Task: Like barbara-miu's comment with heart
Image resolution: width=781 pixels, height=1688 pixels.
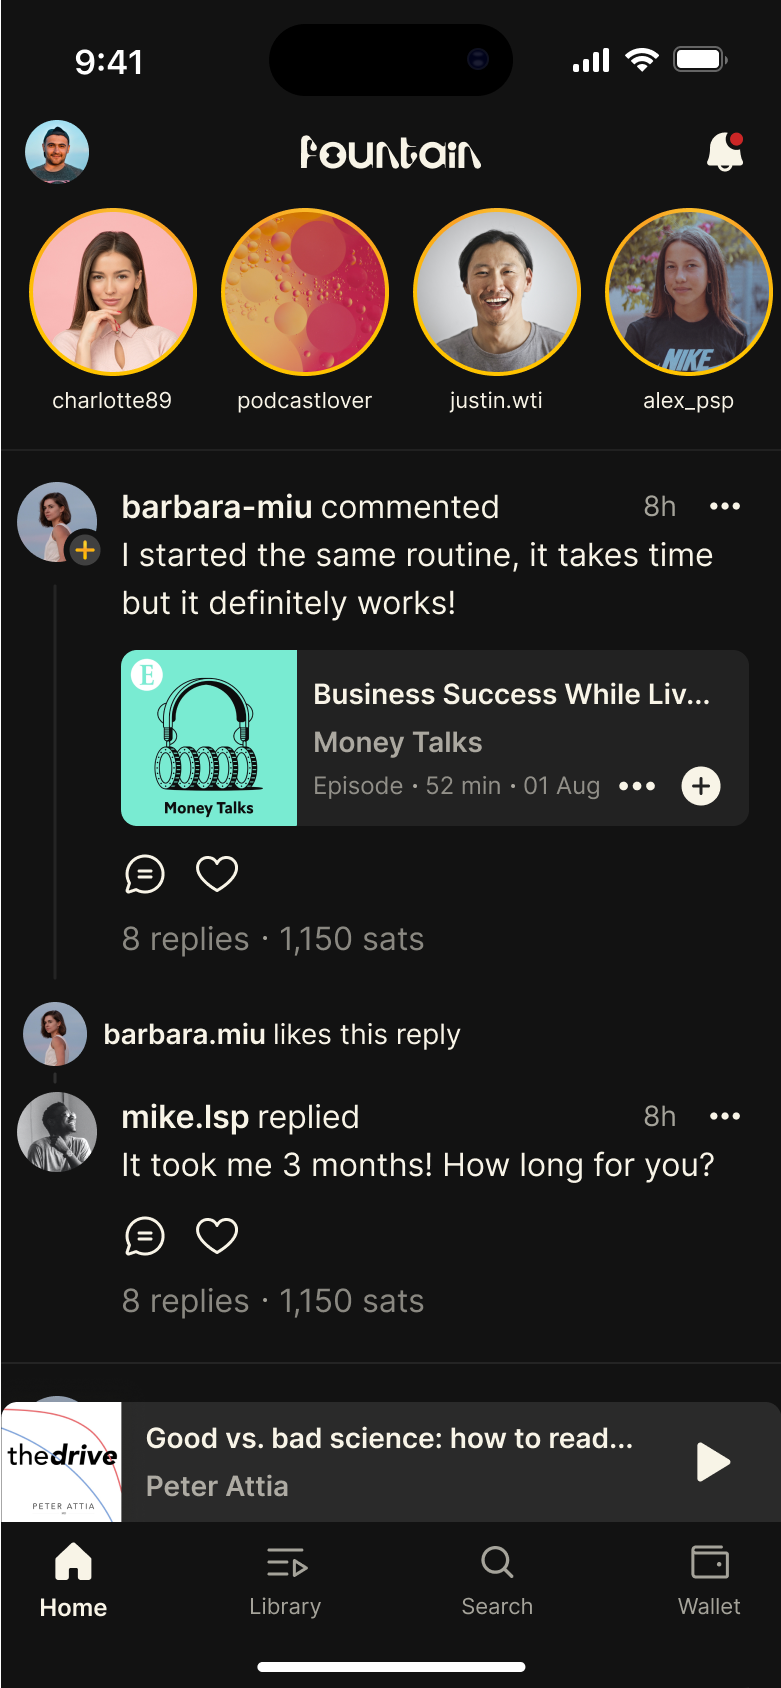Action: (x=217, y=874)
